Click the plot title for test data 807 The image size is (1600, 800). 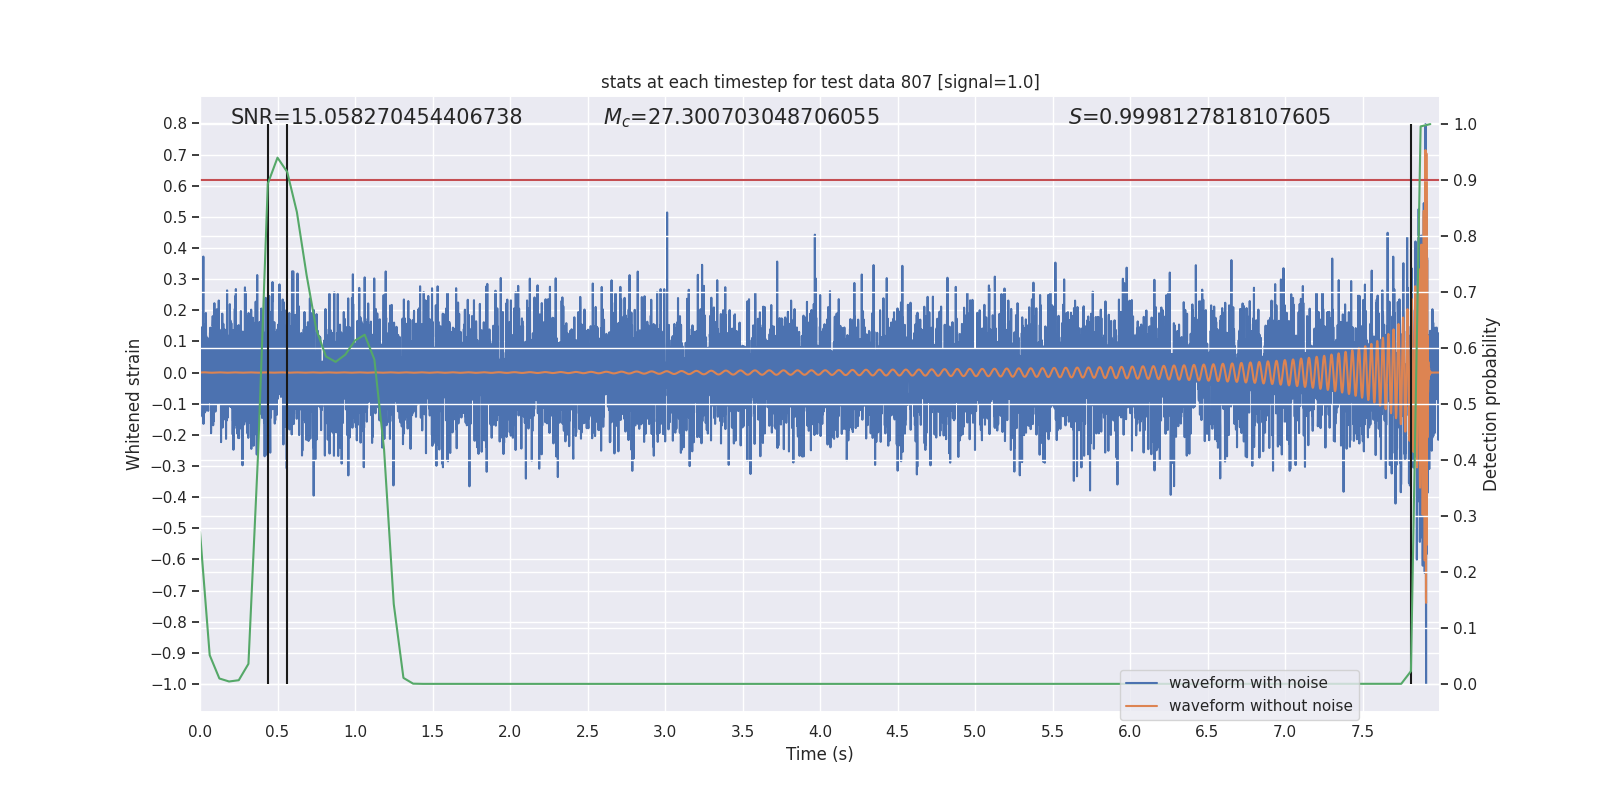pos(820,82)
